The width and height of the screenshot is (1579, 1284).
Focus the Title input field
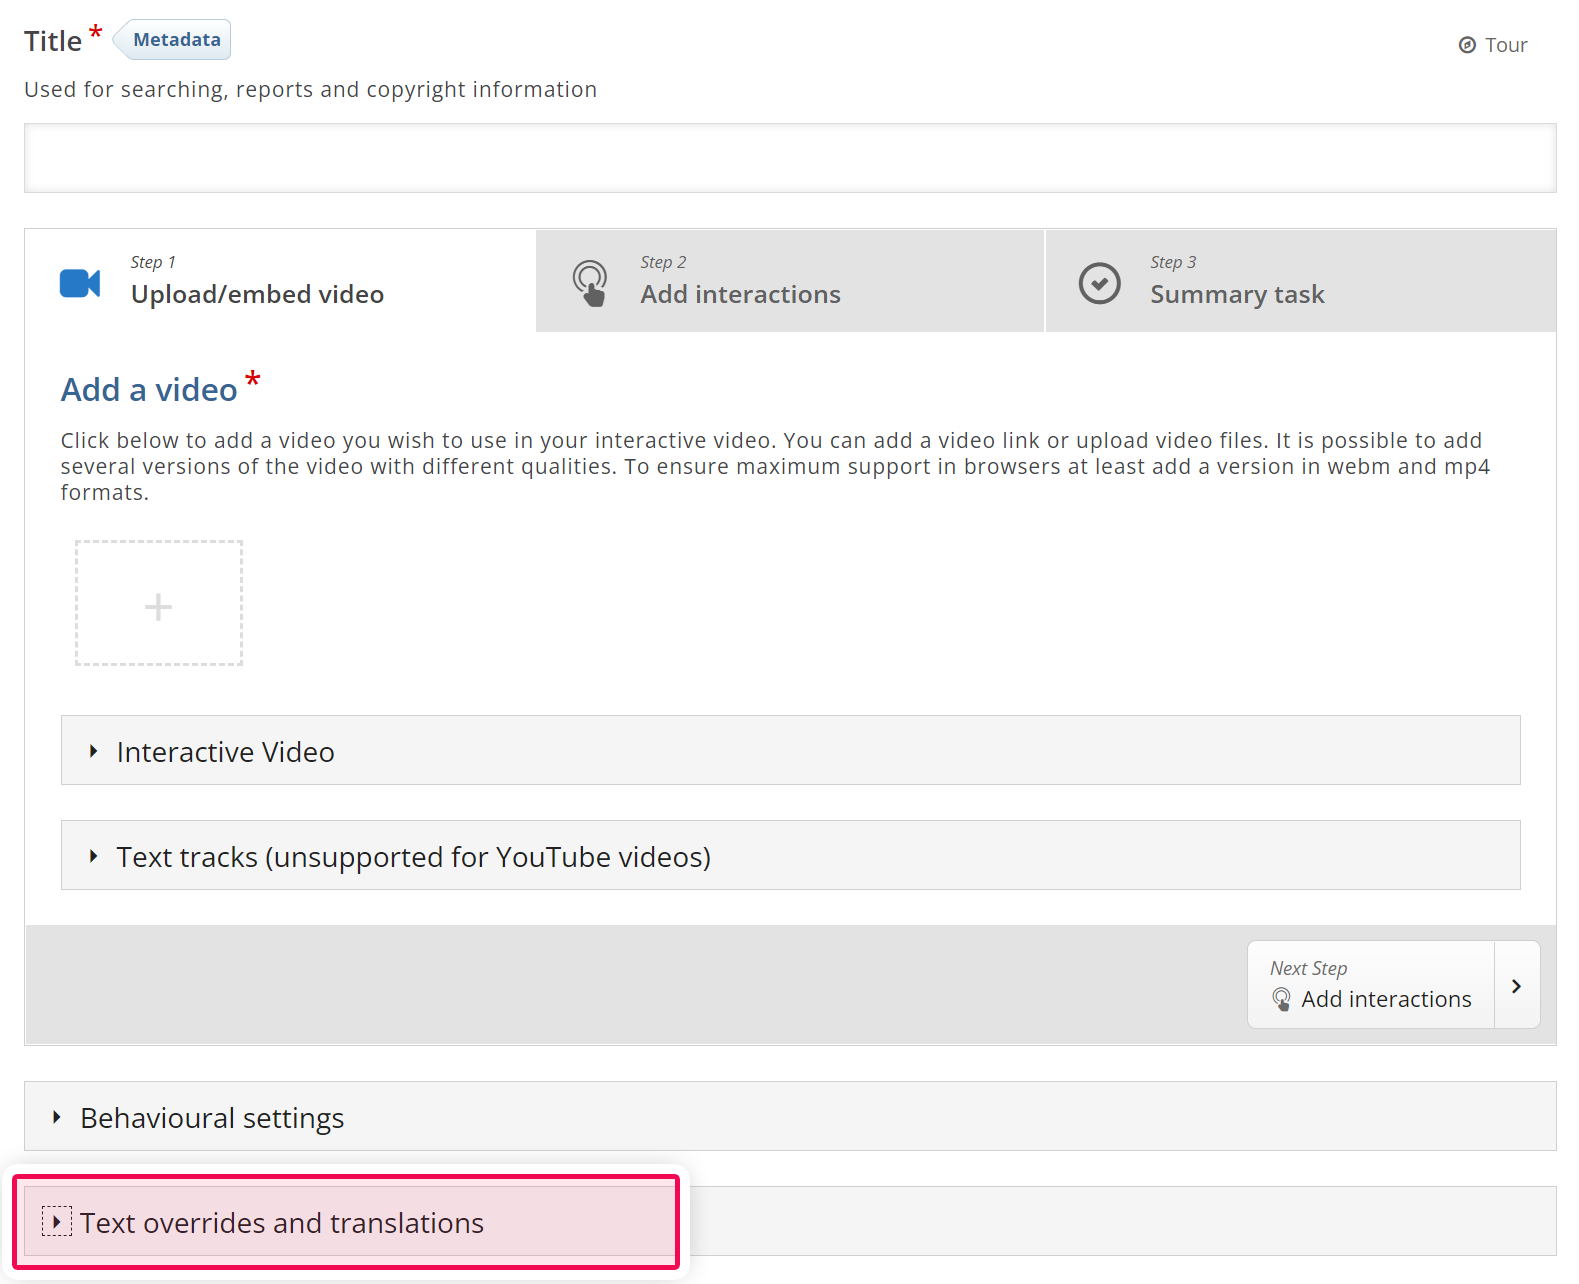tap(790, 158)
